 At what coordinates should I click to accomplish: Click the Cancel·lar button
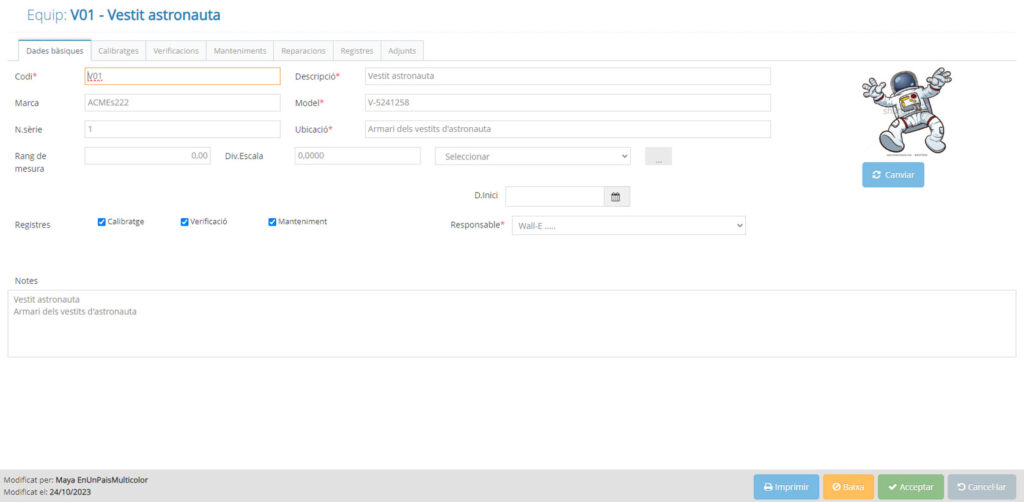(x=982, y=487)
